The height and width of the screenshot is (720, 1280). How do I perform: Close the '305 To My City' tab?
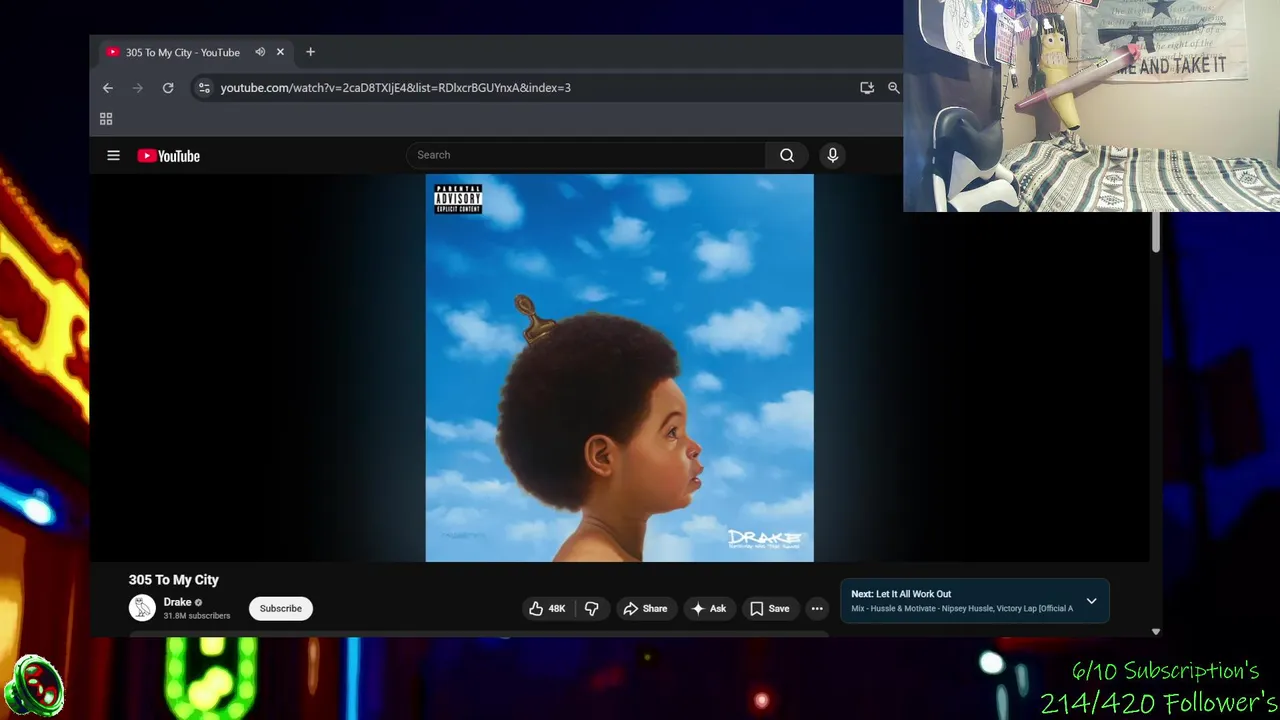click(280, 52)
